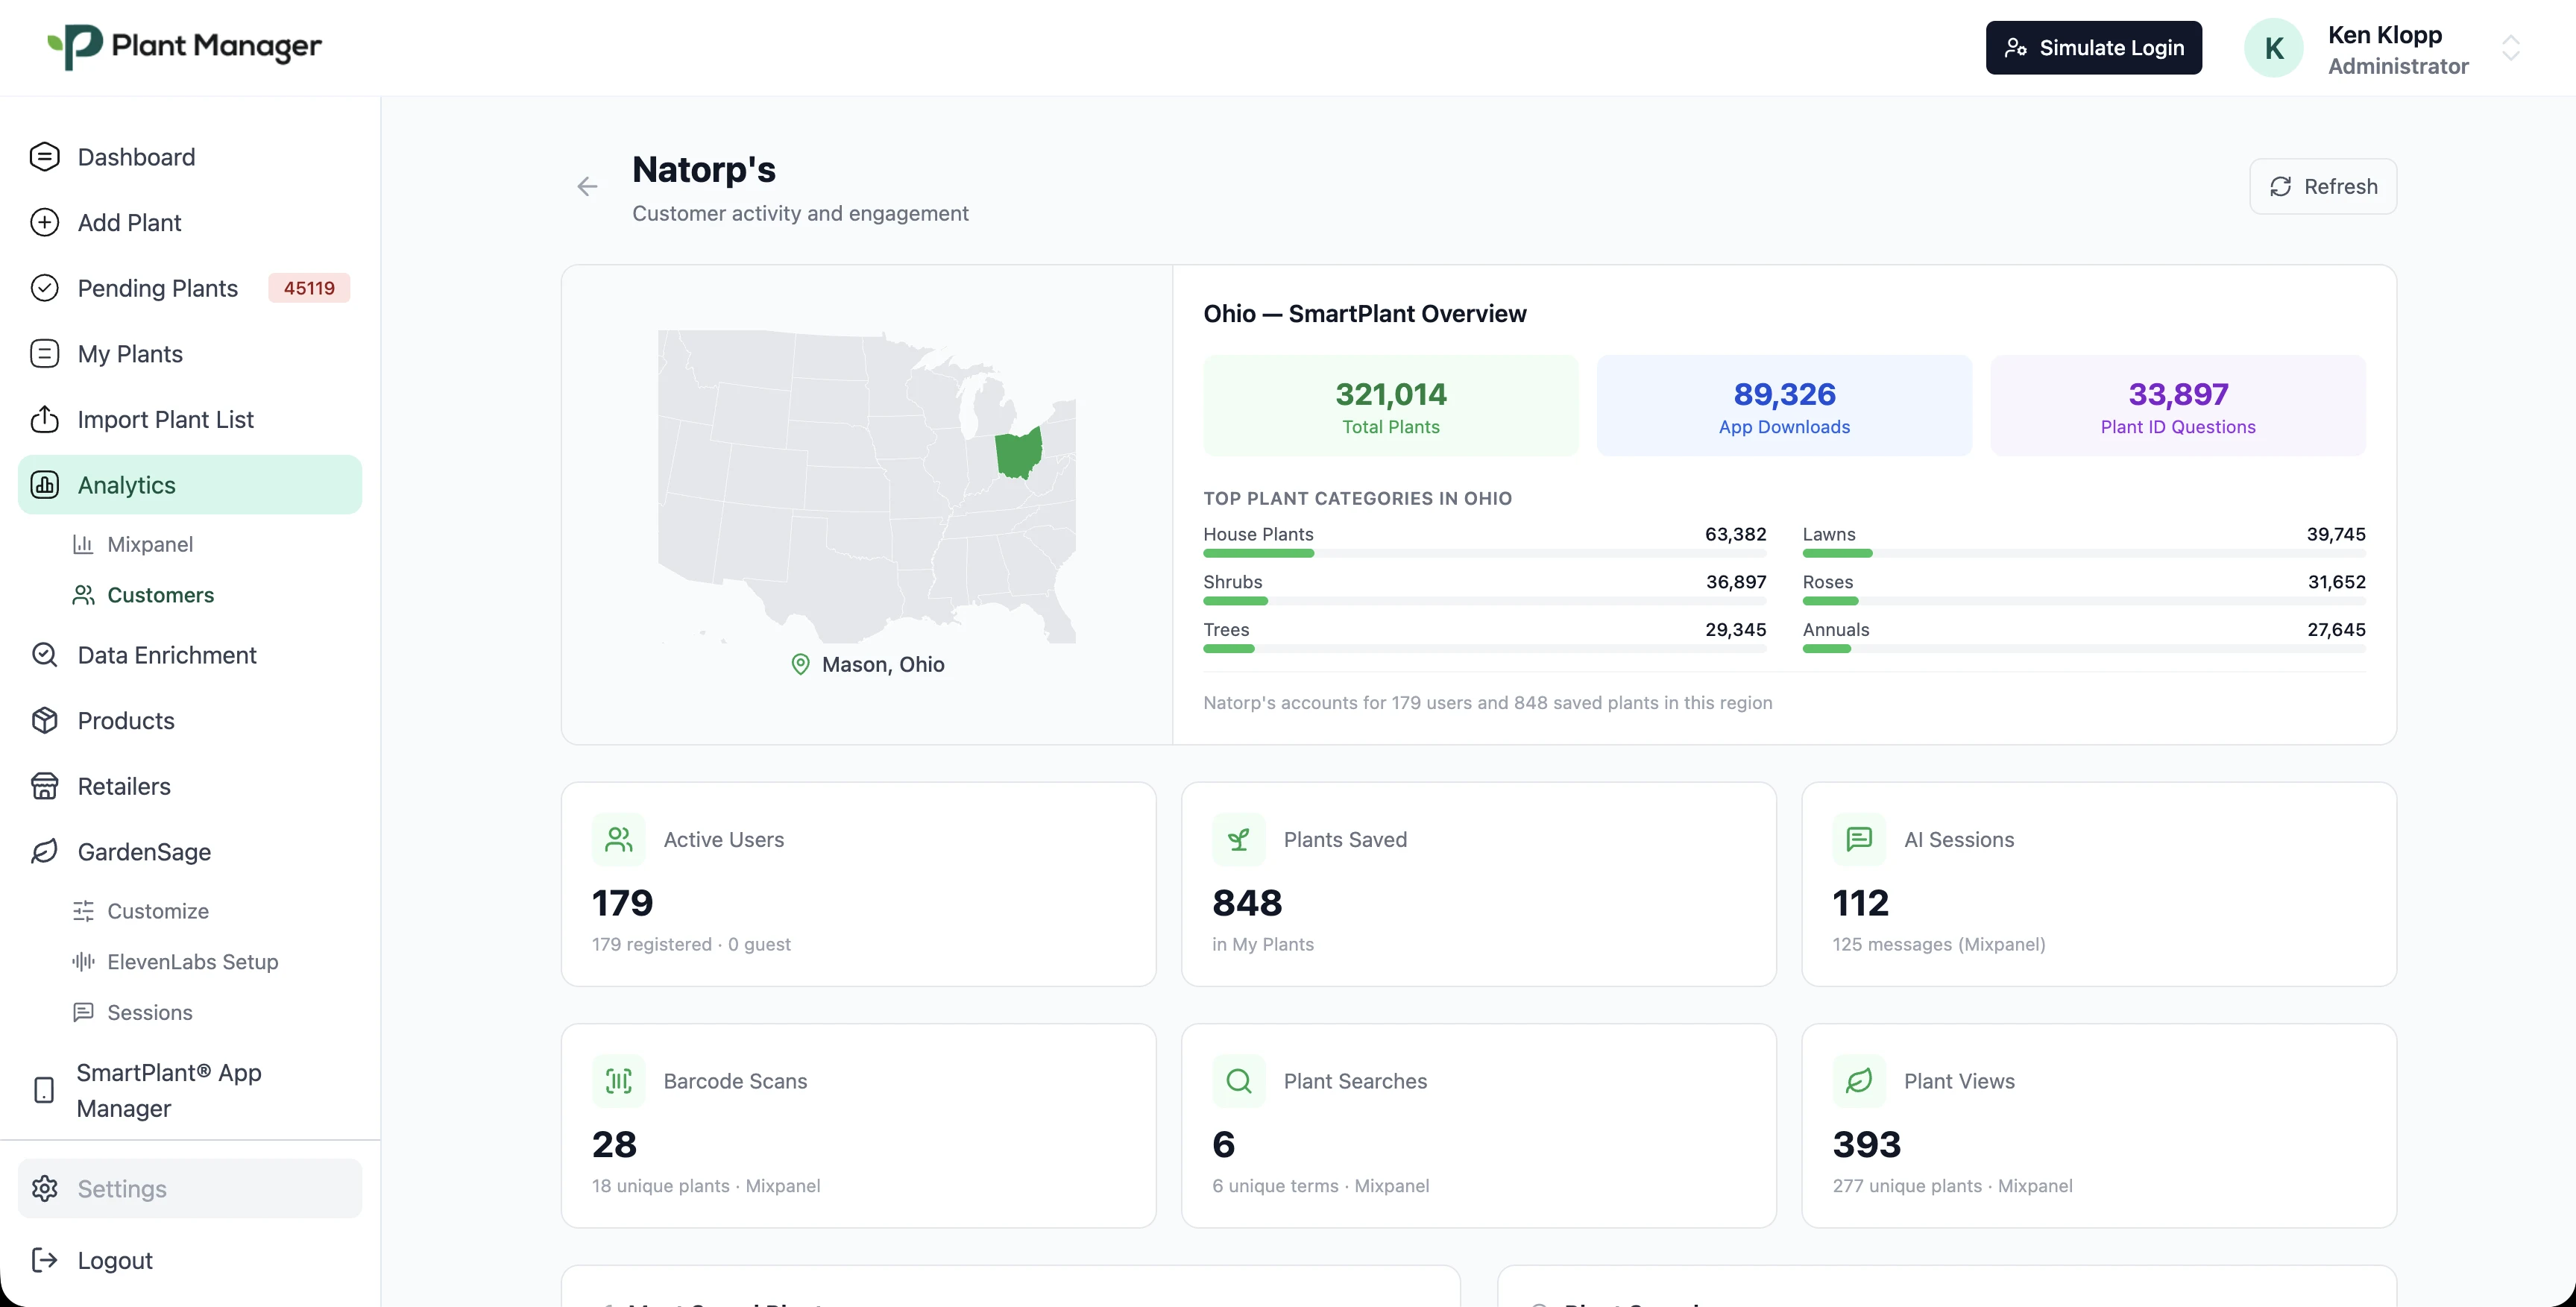Click the '31,652' Roses value
Viewport: 2576px width, 1307px height.
2336,582
